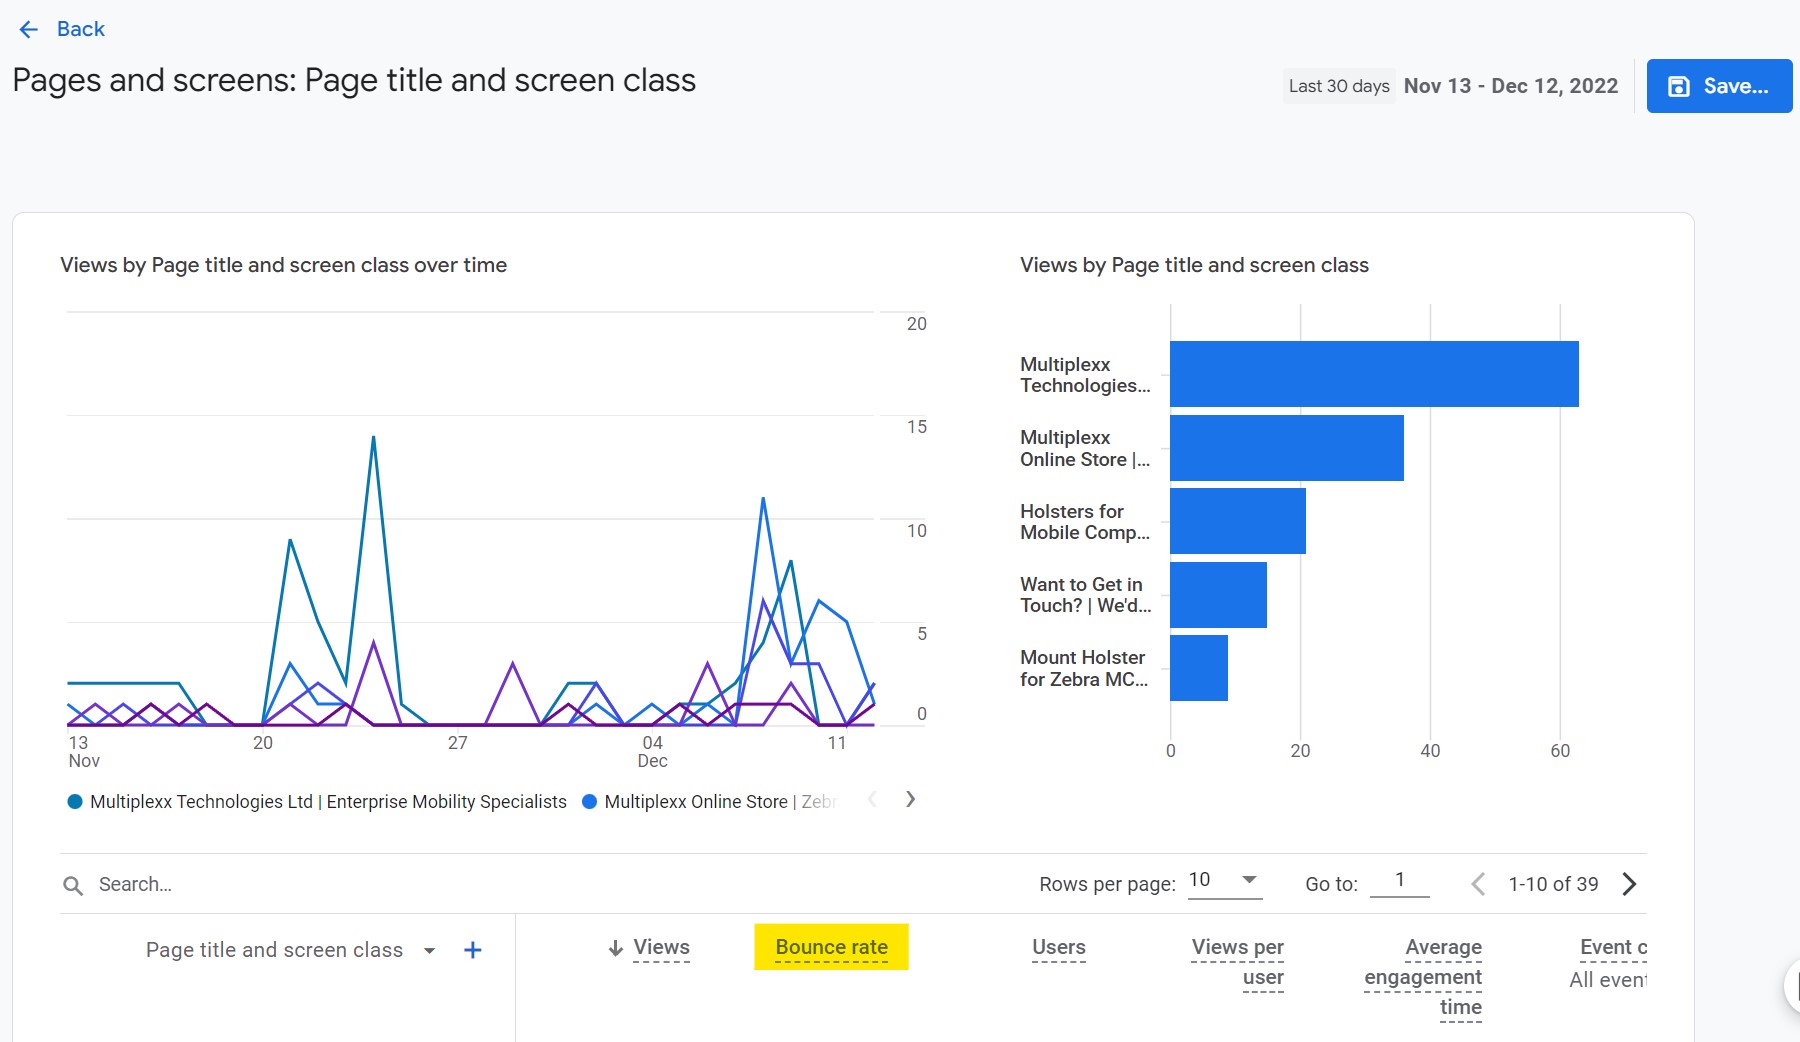Open the Page title and screen class dimension dropdown
Screen dimensions: 1800x1042
[290, 950]
